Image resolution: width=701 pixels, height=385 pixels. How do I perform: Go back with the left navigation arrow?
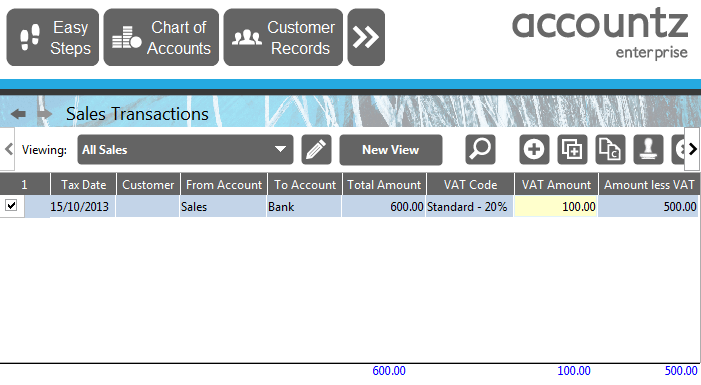(x=18, y=114)
